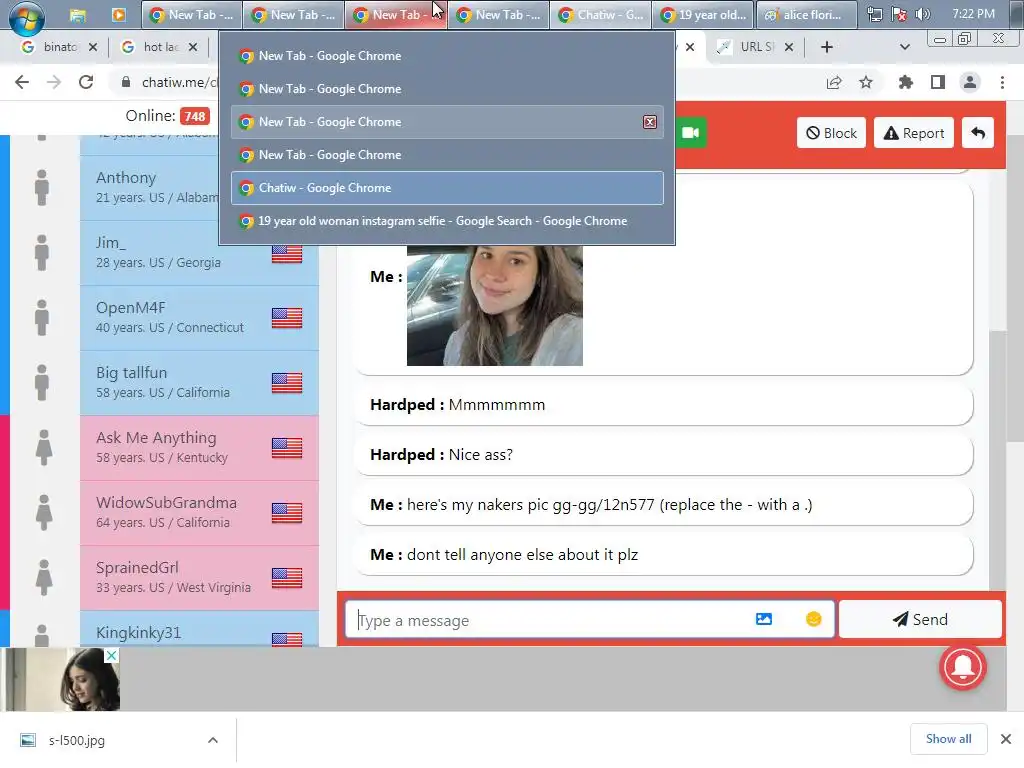Click the tray volume speaker icon
The image size is (1024, 768).
pos(922,14)
